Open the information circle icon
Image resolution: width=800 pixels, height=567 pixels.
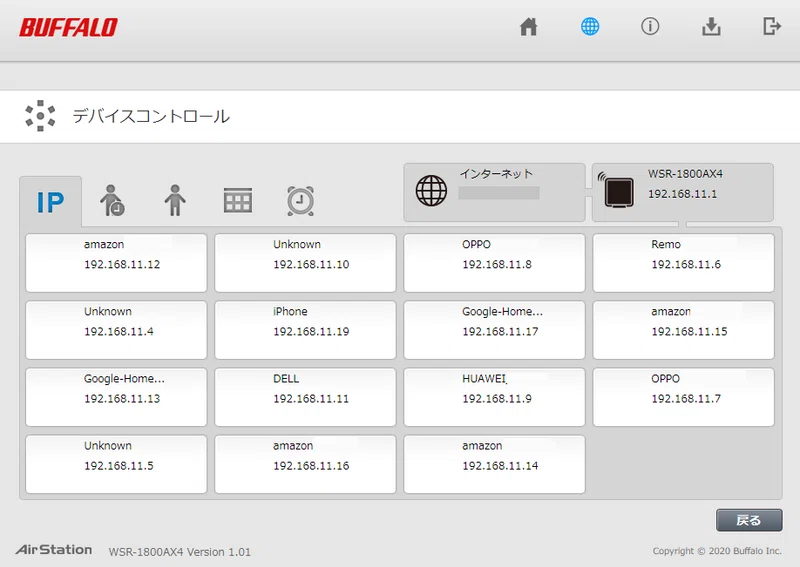[x=650, y=27]
